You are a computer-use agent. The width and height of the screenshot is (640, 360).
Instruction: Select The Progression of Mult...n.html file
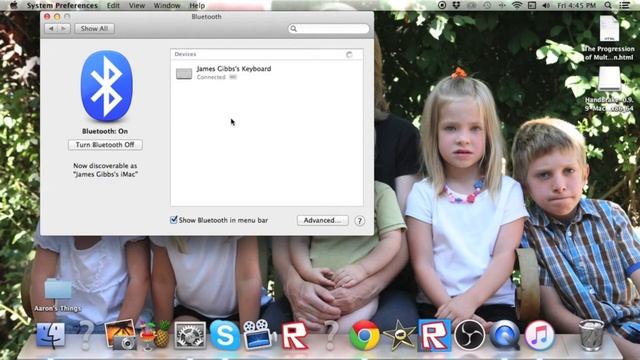tap(609, 38)
